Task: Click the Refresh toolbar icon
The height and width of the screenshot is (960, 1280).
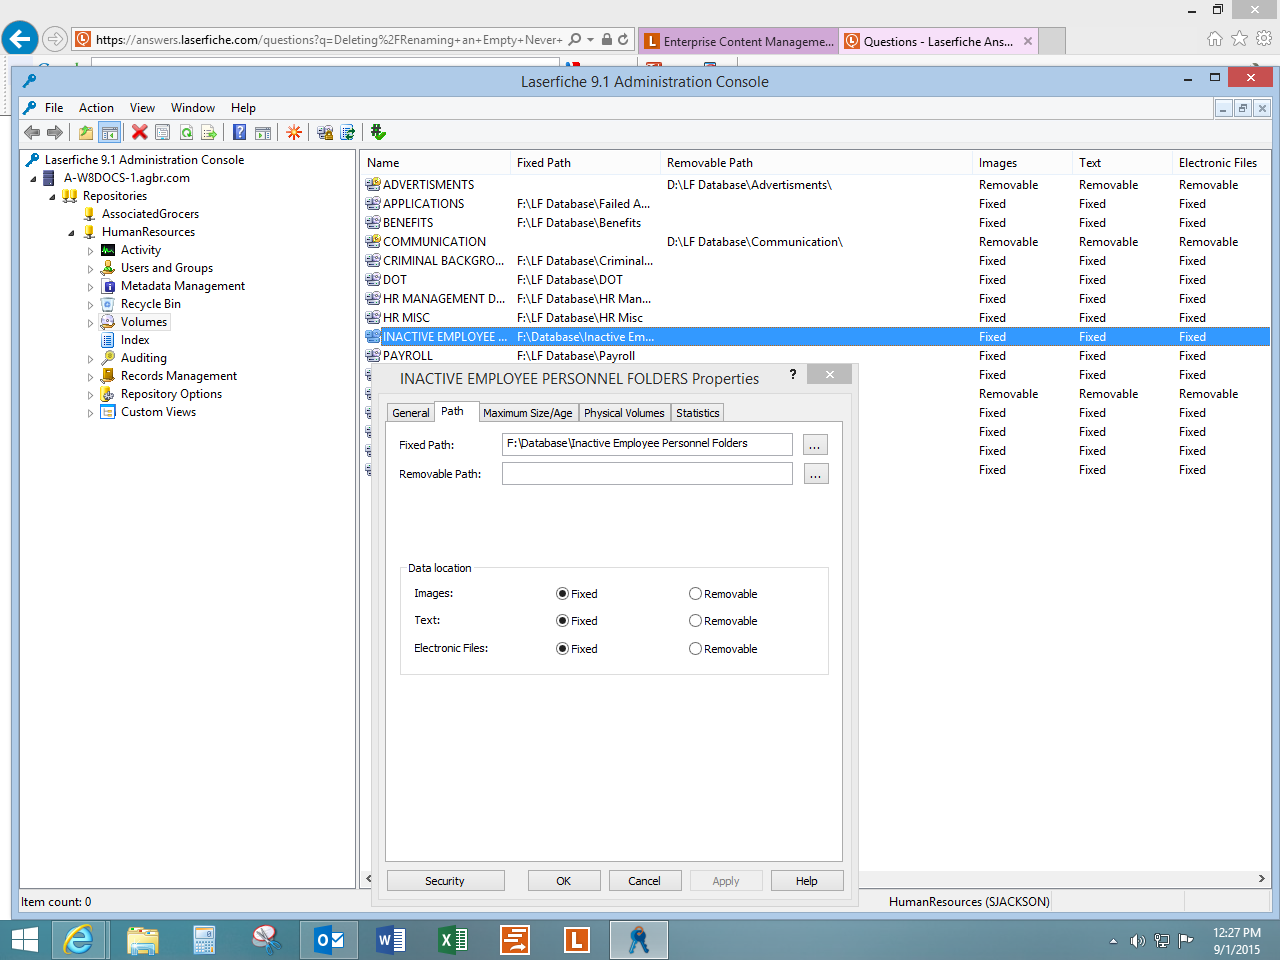Action: click(x=186, y=132)
